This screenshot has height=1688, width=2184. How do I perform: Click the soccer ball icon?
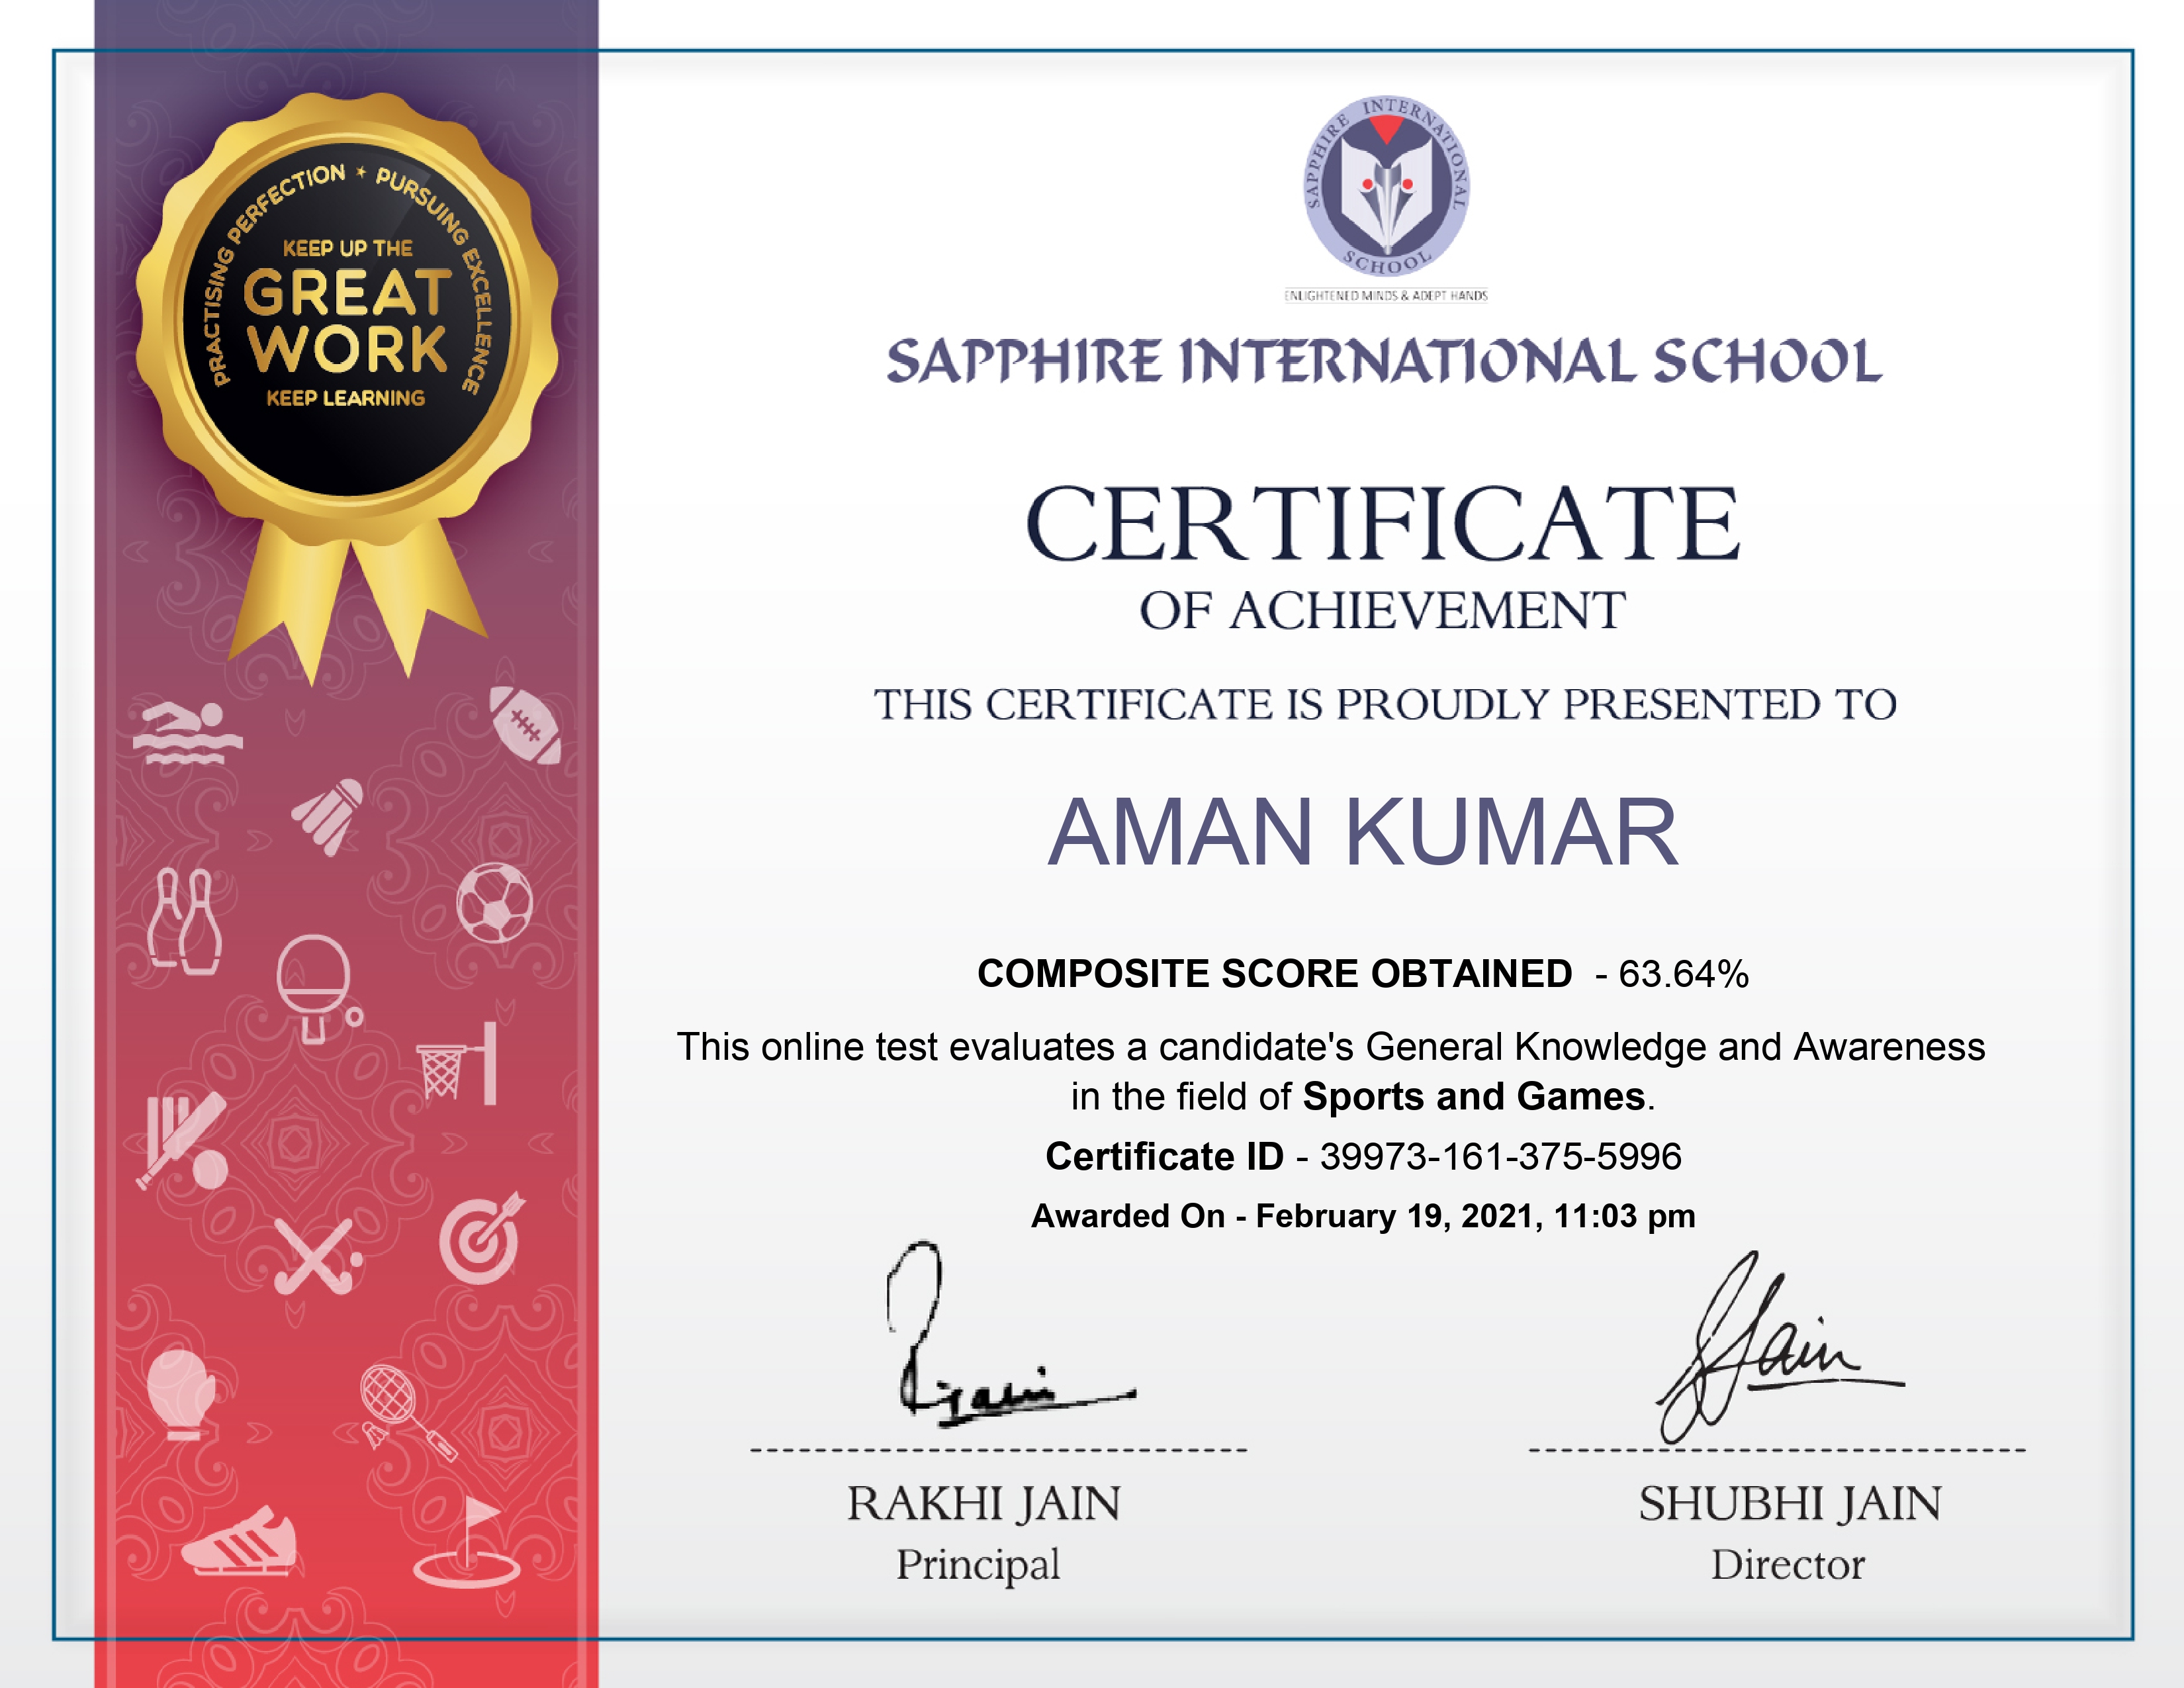[x=495, y=903]
